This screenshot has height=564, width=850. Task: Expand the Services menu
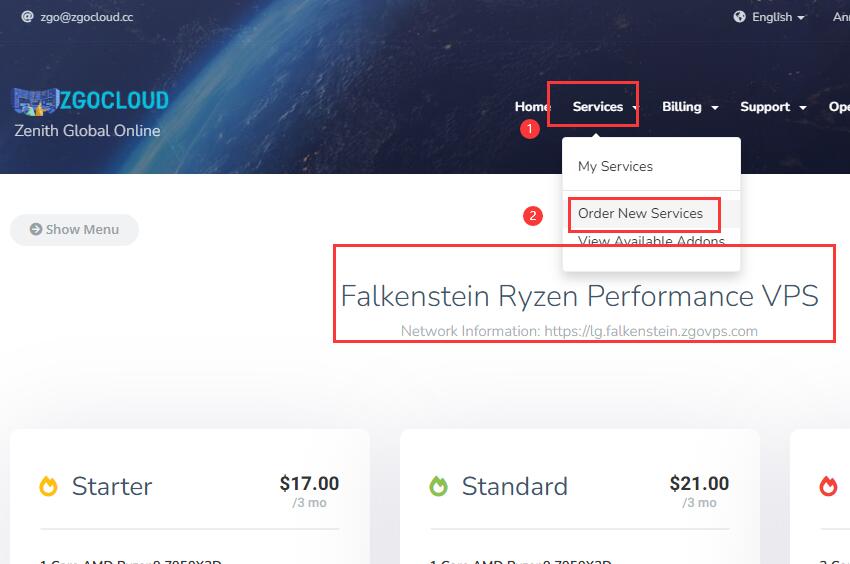(604, 107)
